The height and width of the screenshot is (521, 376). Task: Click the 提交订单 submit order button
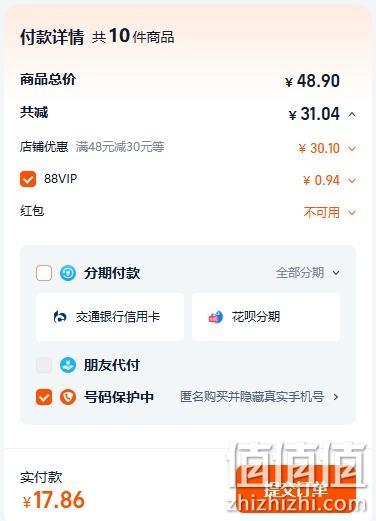pyautogui.click(x=296, y=489)
